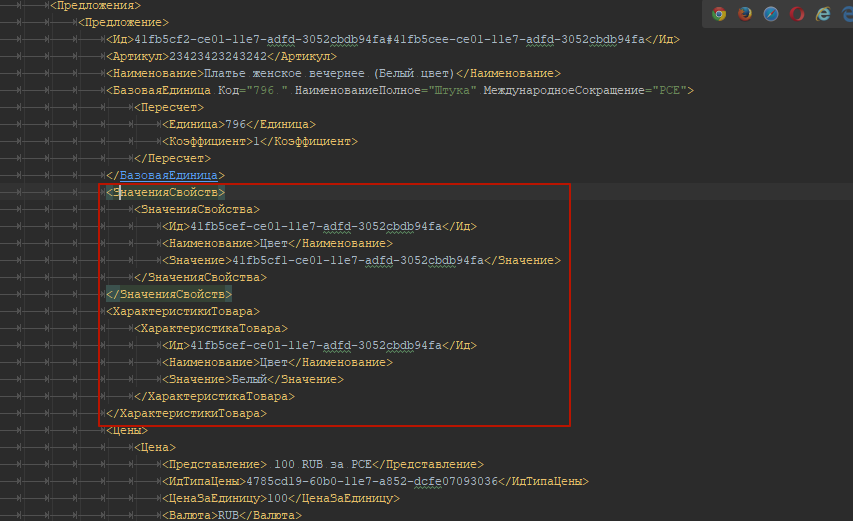The image size is (853, 521).
Task: Click the Коэффициент line with value 1
Action: coord(260,141)
